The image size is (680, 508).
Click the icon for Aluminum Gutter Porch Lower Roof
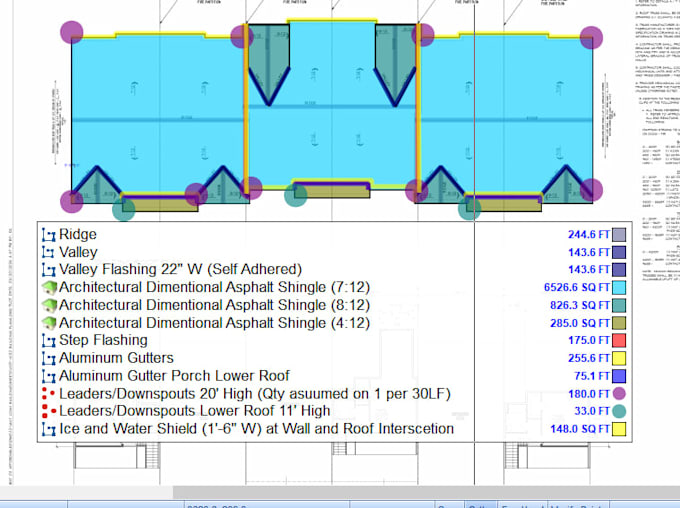coord(49,376)
